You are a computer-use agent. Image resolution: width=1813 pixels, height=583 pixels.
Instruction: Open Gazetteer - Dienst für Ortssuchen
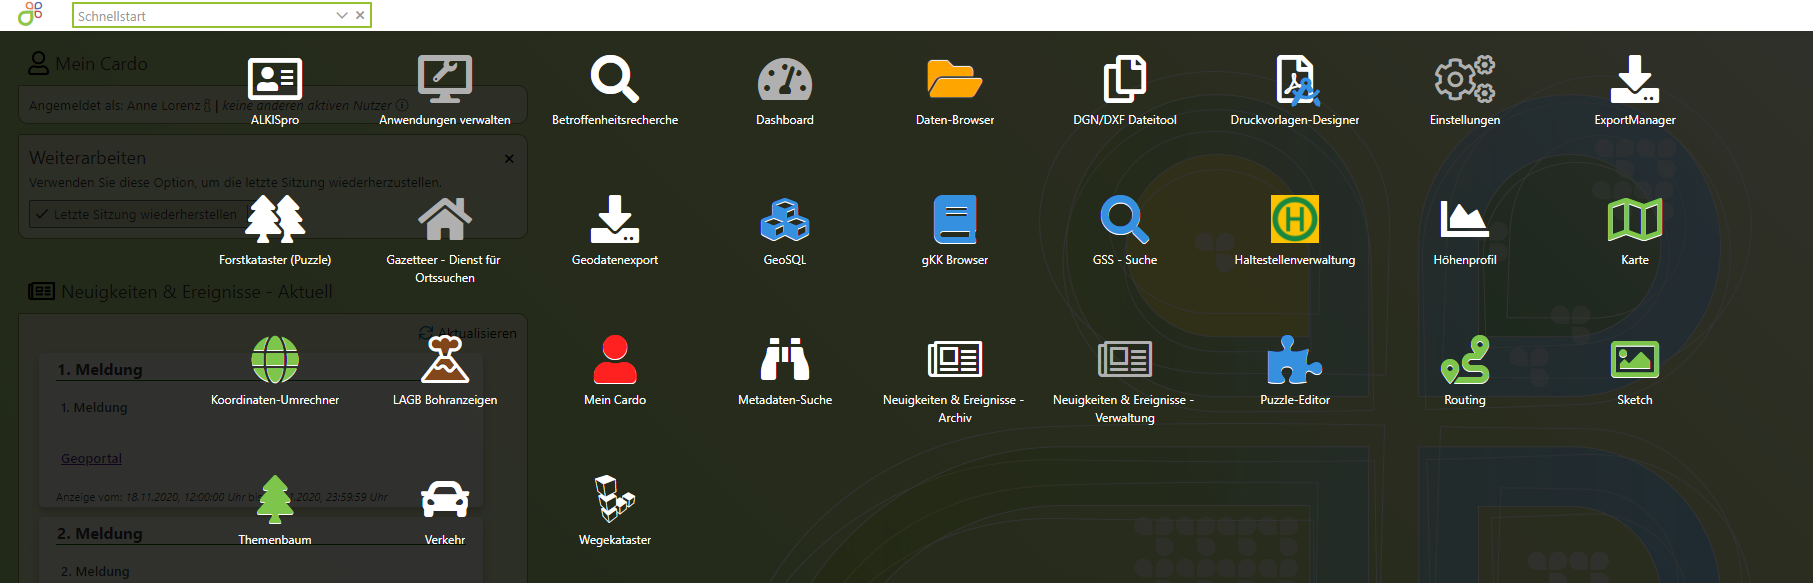click(445, 219)
